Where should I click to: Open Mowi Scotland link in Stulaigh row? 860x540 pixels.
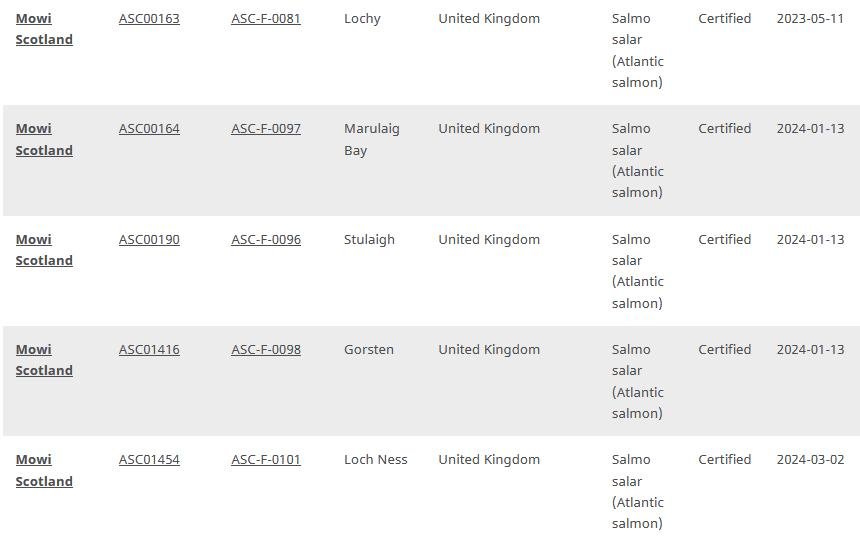coord(43,250)
